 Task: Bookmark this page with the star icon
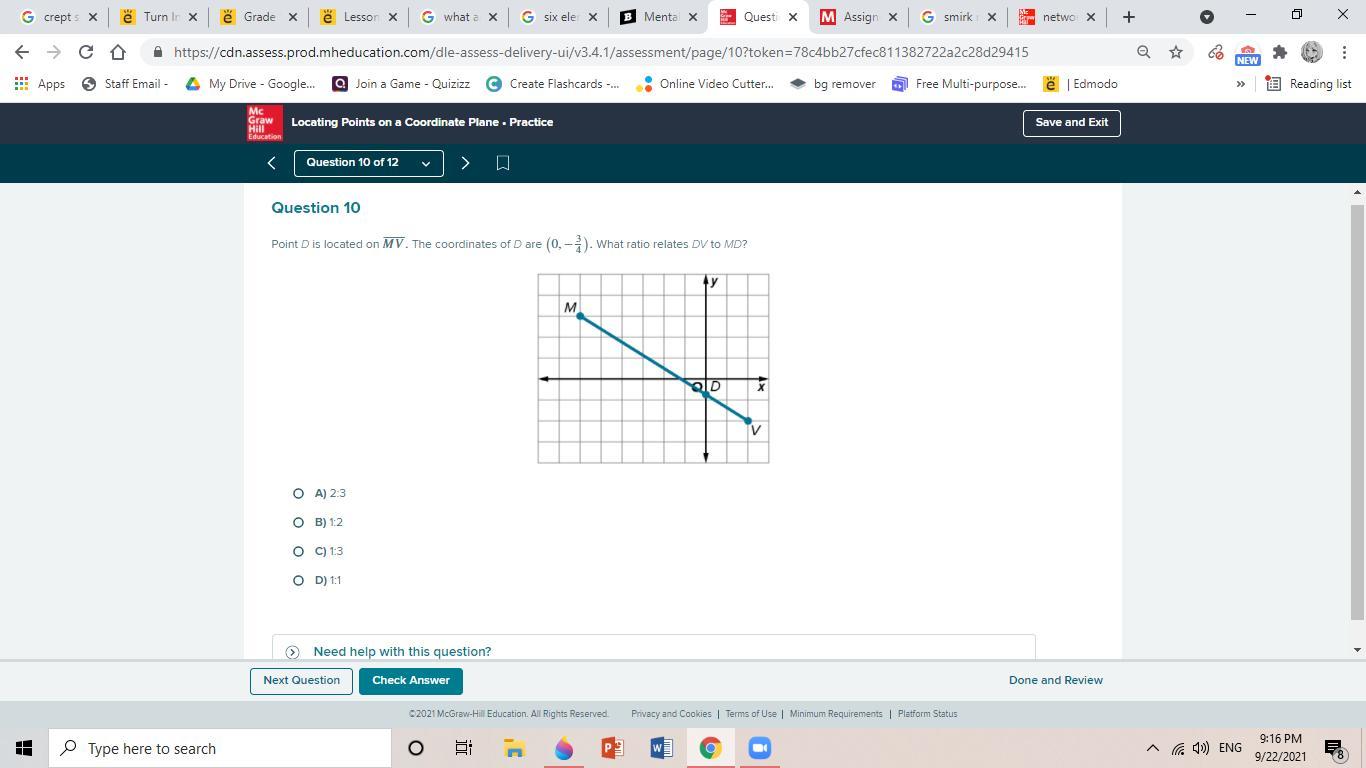(x=1176, y=52)
